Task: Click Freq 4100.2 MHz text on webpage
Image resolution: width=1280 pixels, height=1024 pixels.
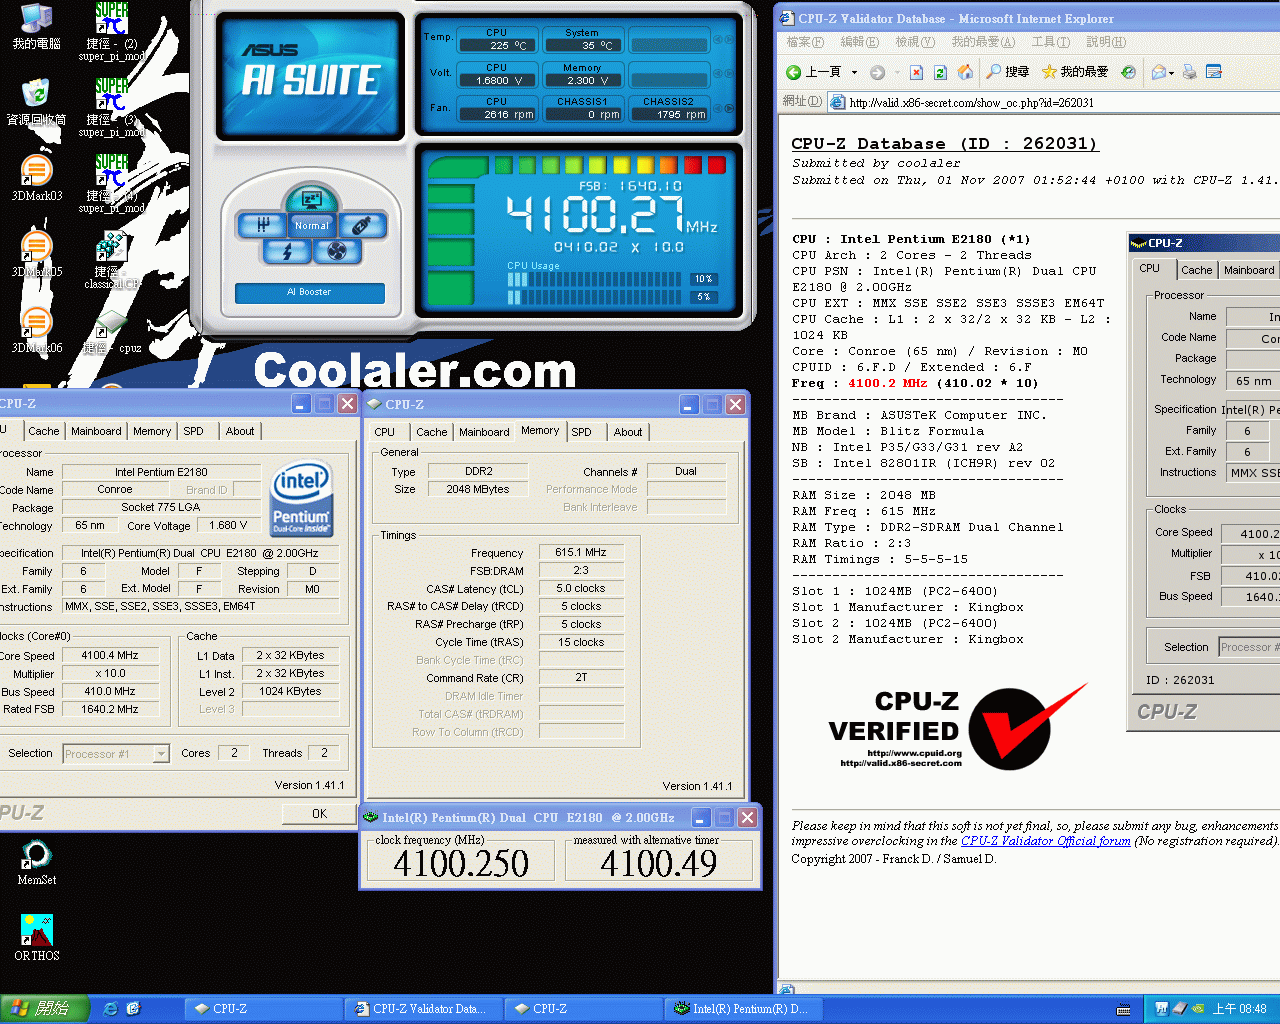Action: pyautogui.click(x=915, y=383)
